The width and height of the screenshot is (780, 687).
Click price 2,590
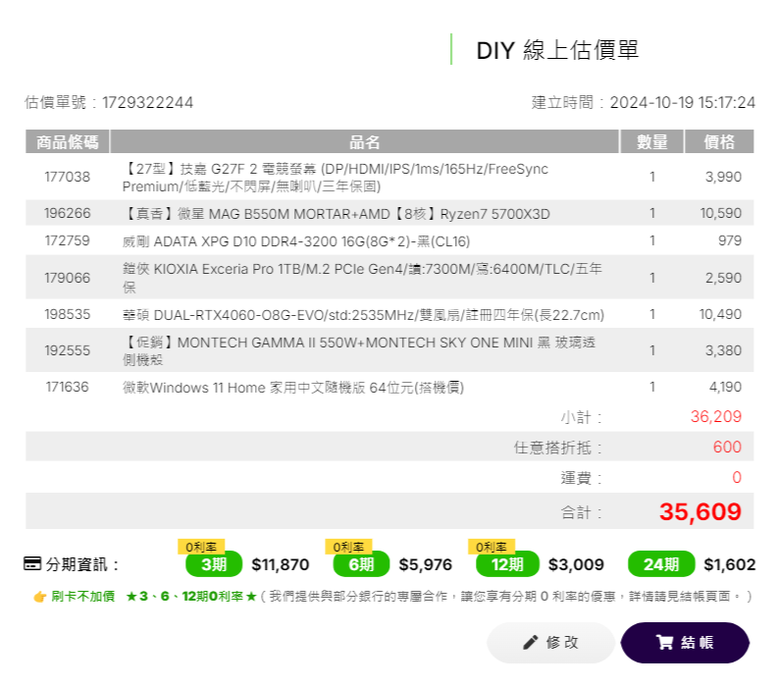pos(723,278)
